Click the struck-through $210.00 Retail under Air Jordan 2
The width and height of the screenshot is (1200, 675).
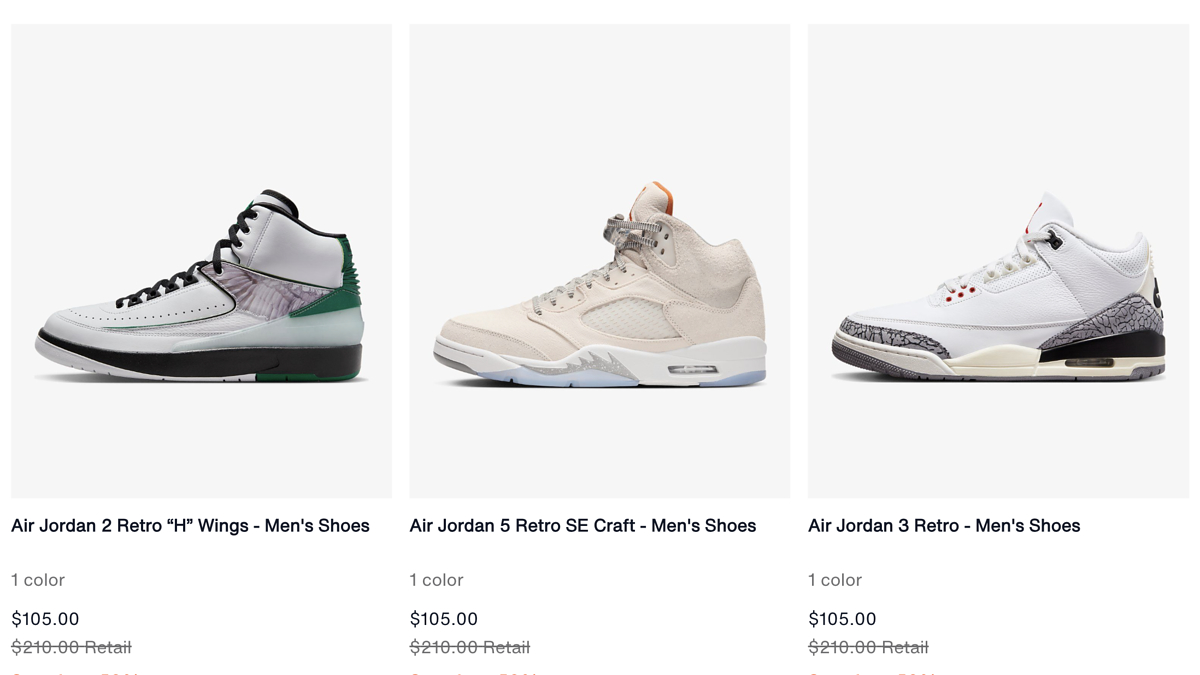(x=71, y=647)
